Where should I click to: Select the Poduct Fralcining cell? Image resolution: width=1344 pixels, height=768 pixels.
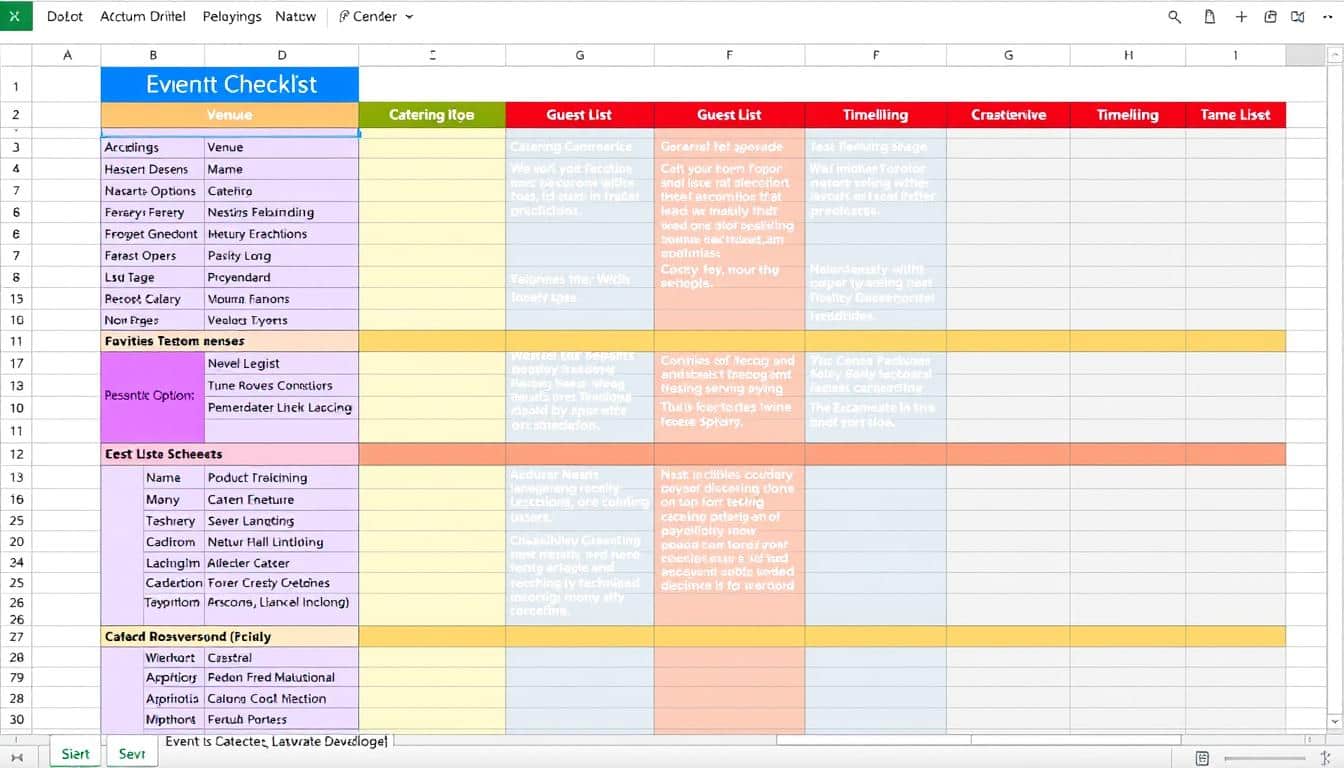tap(282, 477)
